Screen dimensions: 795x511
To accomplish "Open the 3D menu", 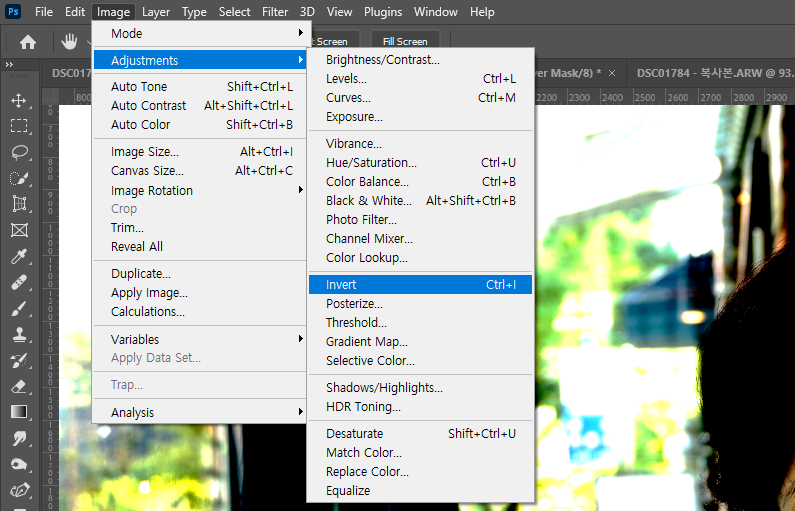I will [x=307, y=12].
